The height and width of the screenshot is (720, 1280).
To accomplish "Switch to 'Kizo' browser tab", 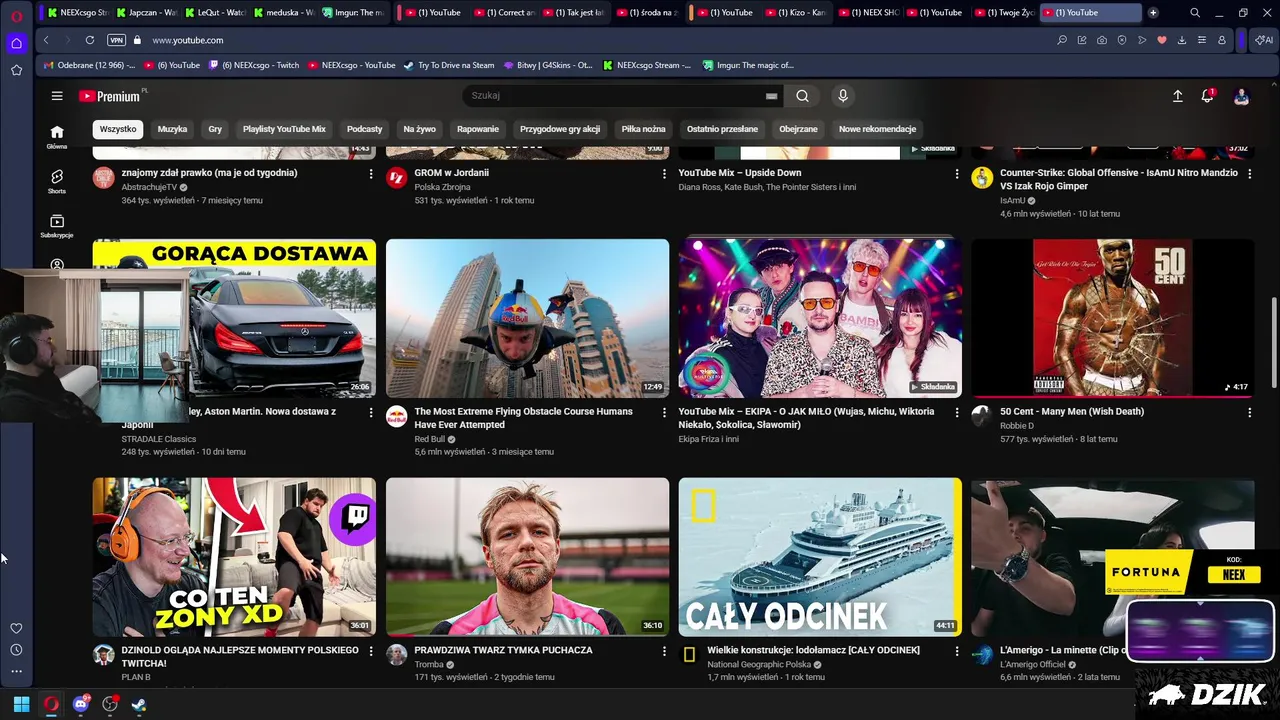I will [794, 13].
